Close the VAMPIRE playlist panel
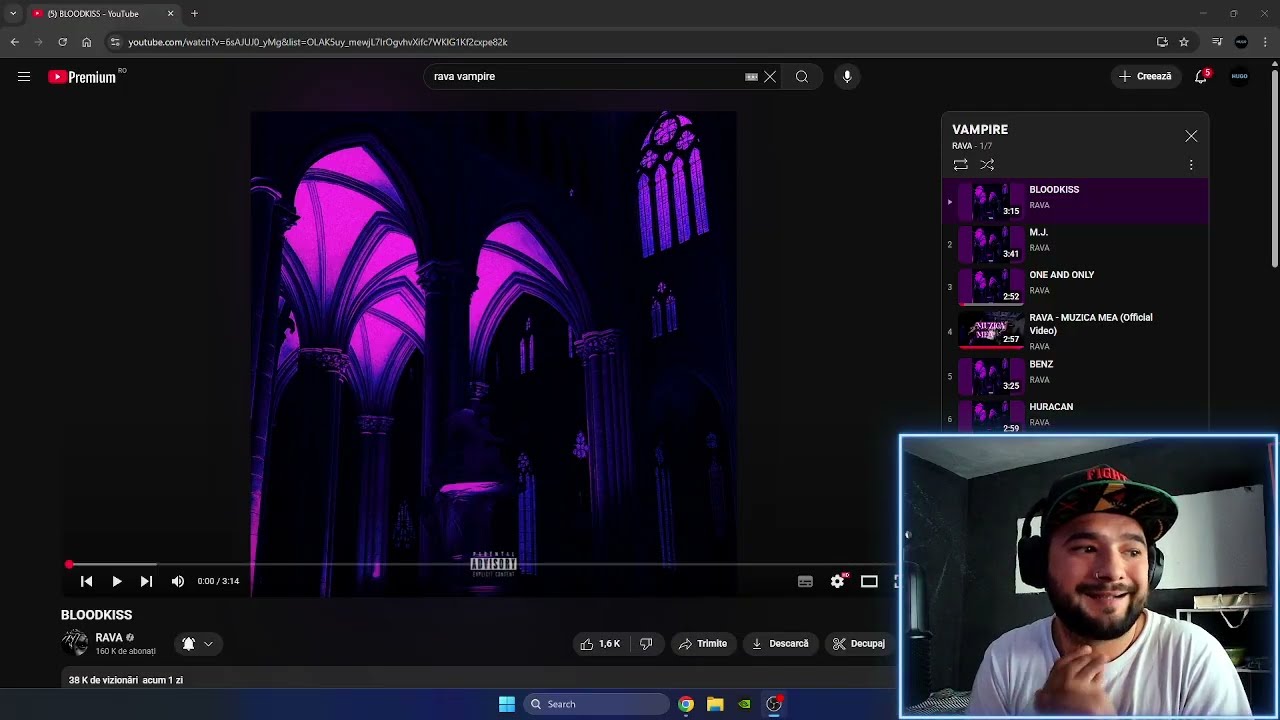 click(x=1191, y=136)
